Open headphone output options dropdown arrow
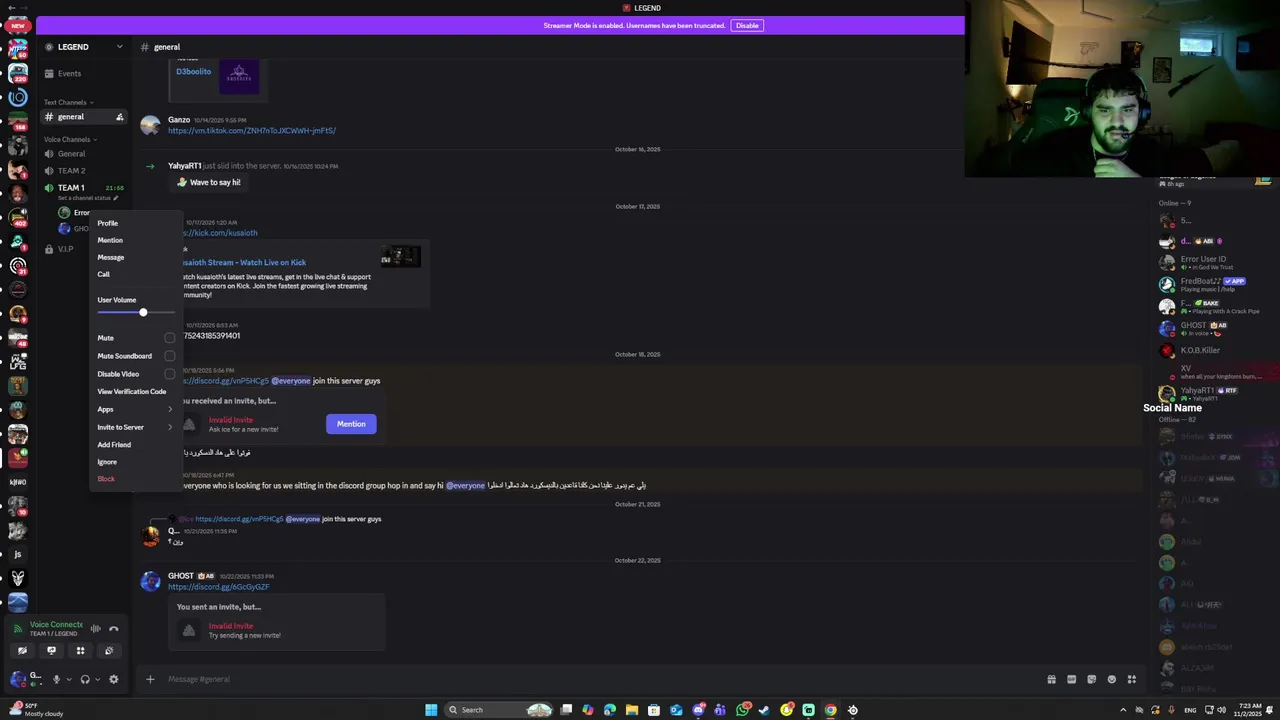Image resolution: width=1280 pixels, height=720 pixels. tap(97, 679)
